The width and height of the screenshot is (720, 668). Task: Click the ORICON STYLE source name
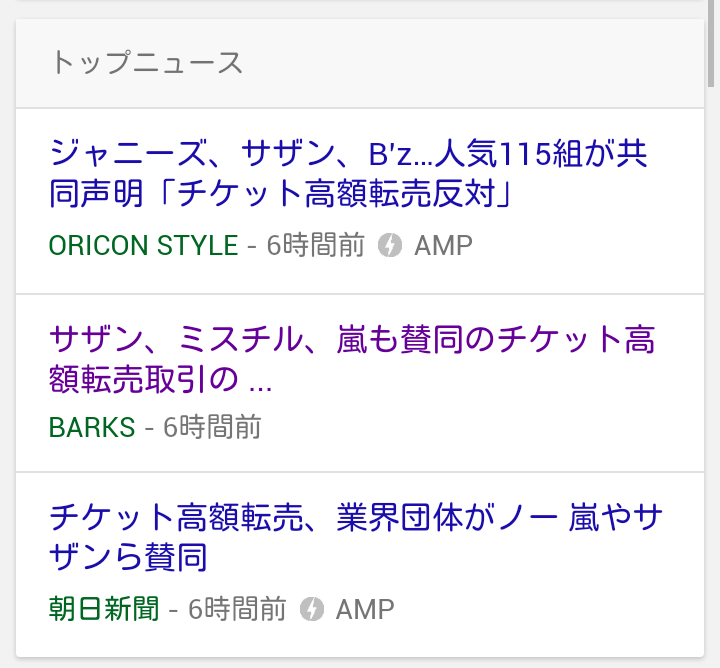[143, 245]
